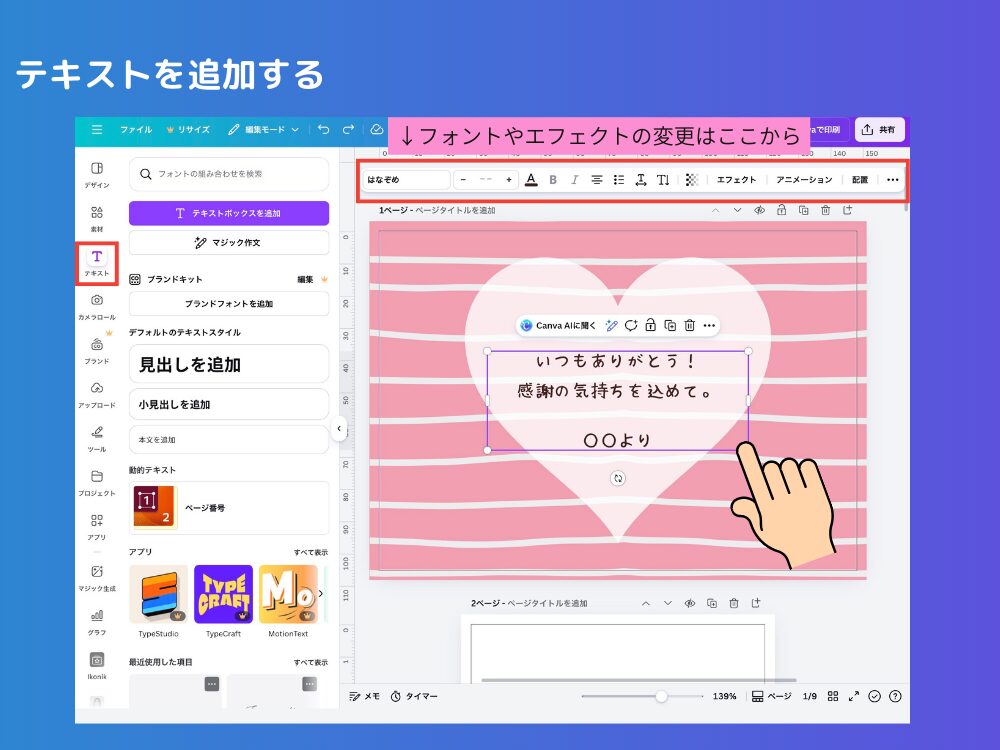Viewport: 1000px width, 750px height.
Task: Adjust the zoom slider at the bottom
Action: click(662, 696)
